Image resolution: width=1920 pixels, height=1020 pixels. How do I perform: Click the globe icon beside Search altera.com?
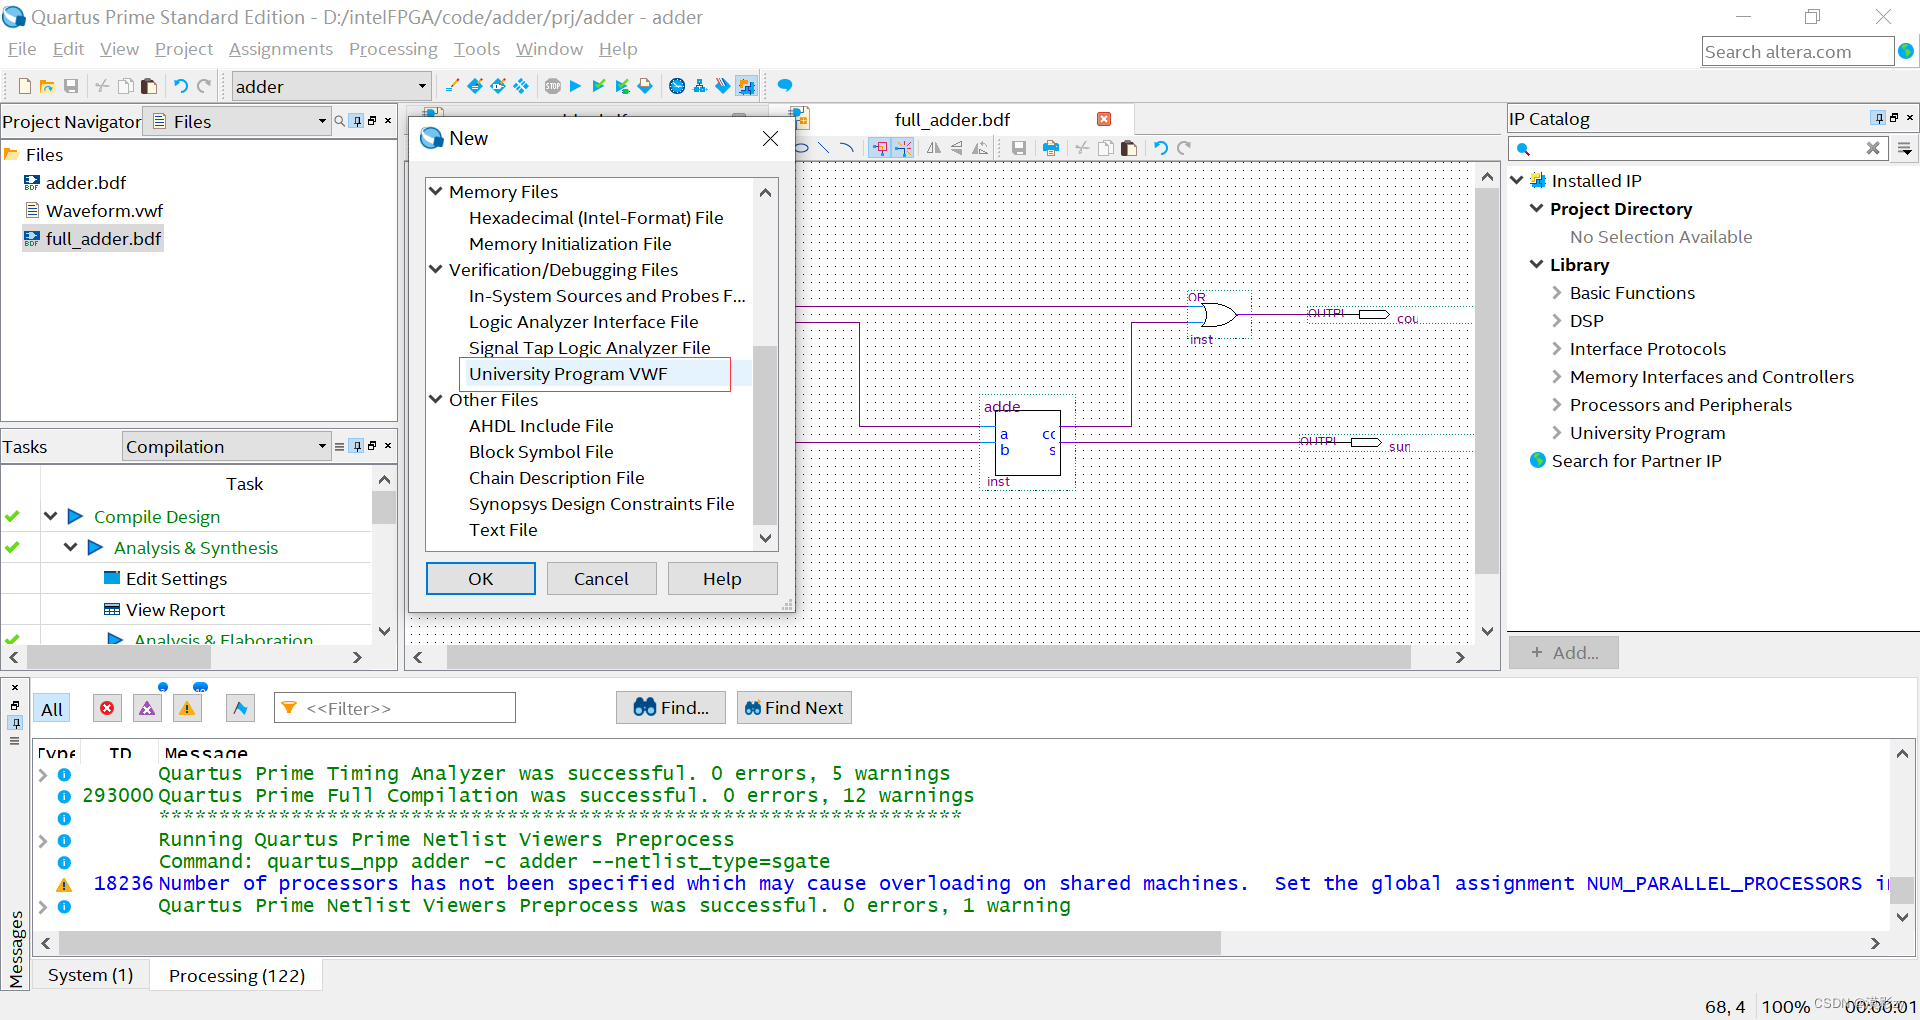(1907, 51)
